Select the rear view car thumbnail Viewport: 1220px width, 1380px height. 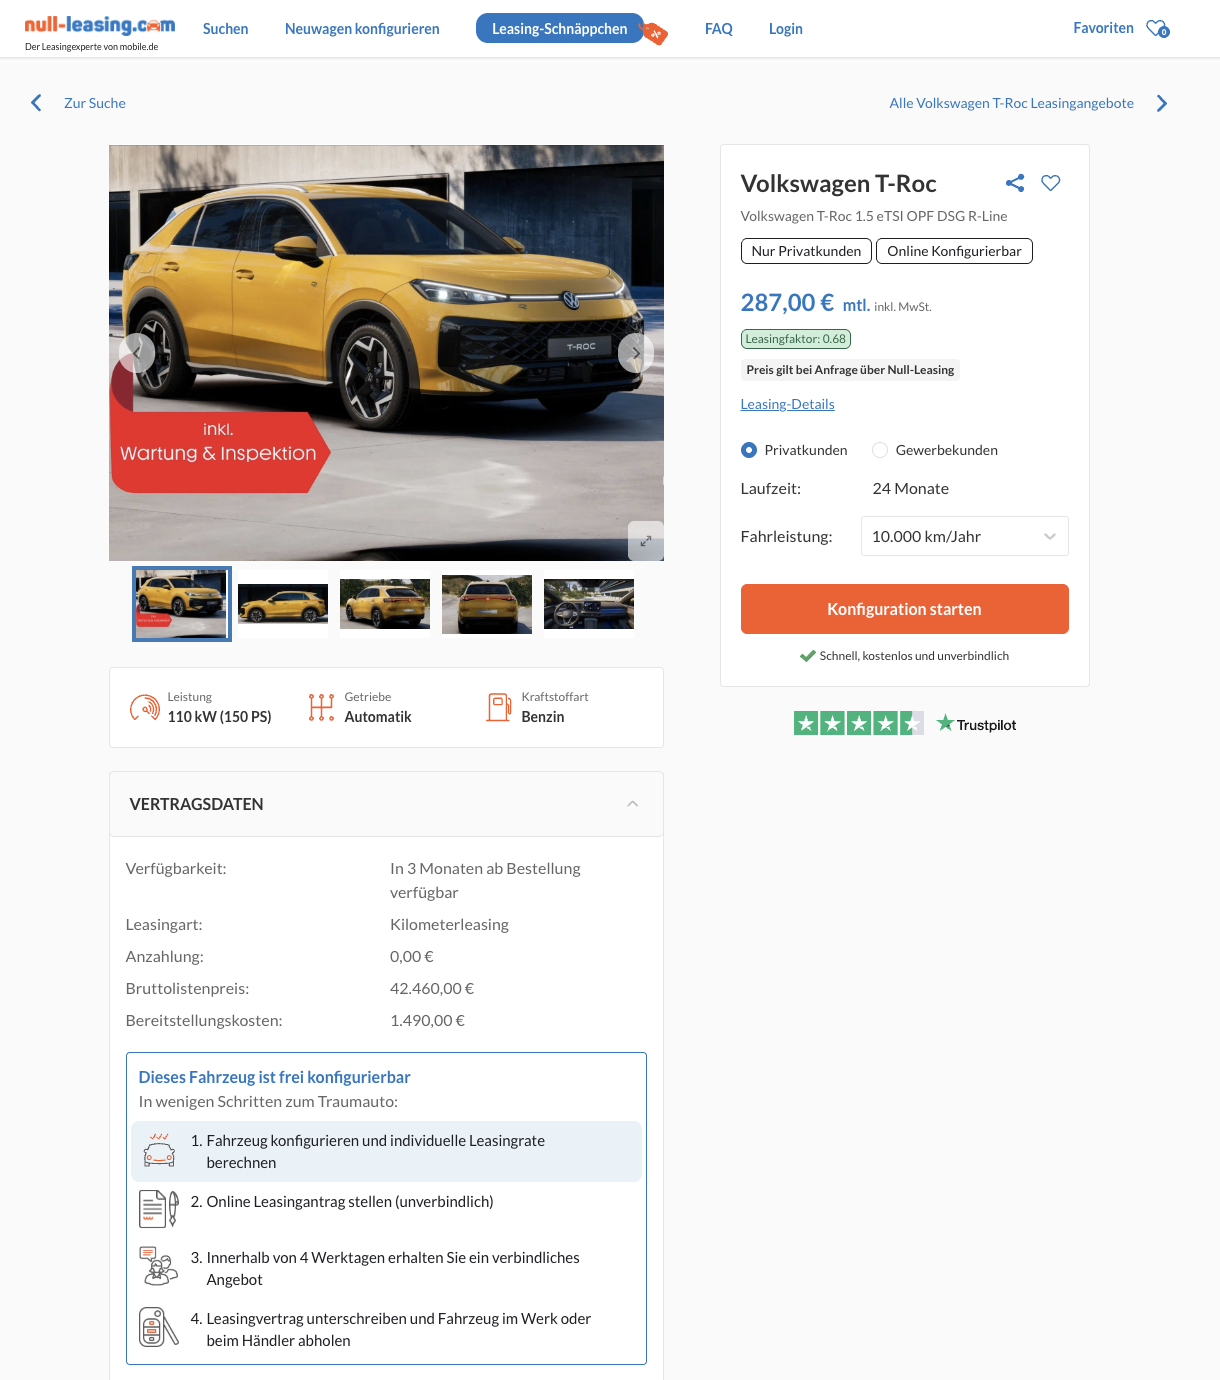click(x=486, y=604)
